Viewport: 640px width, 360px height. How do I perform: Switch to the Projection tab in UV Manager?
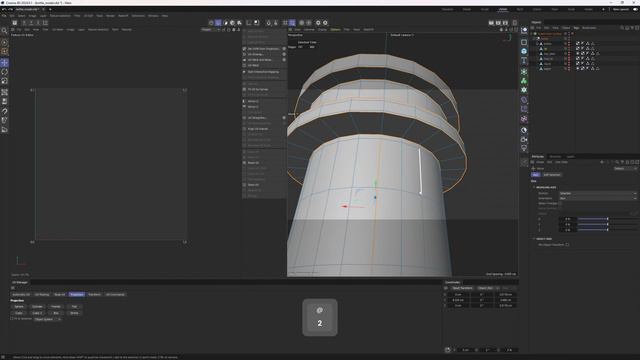click(77, 294)
